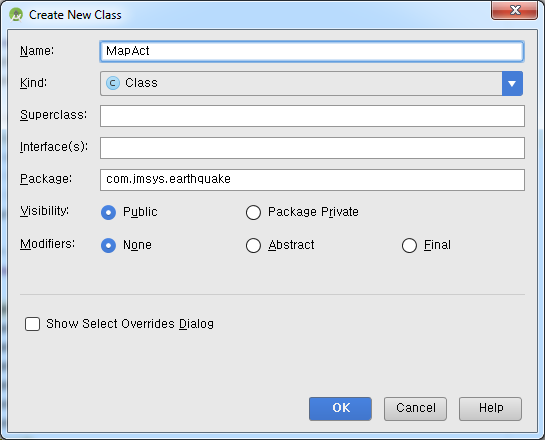Click the Android Studio icon in title bar
Image resolution: width=545 pixels, height=440 pixels.
16,15
